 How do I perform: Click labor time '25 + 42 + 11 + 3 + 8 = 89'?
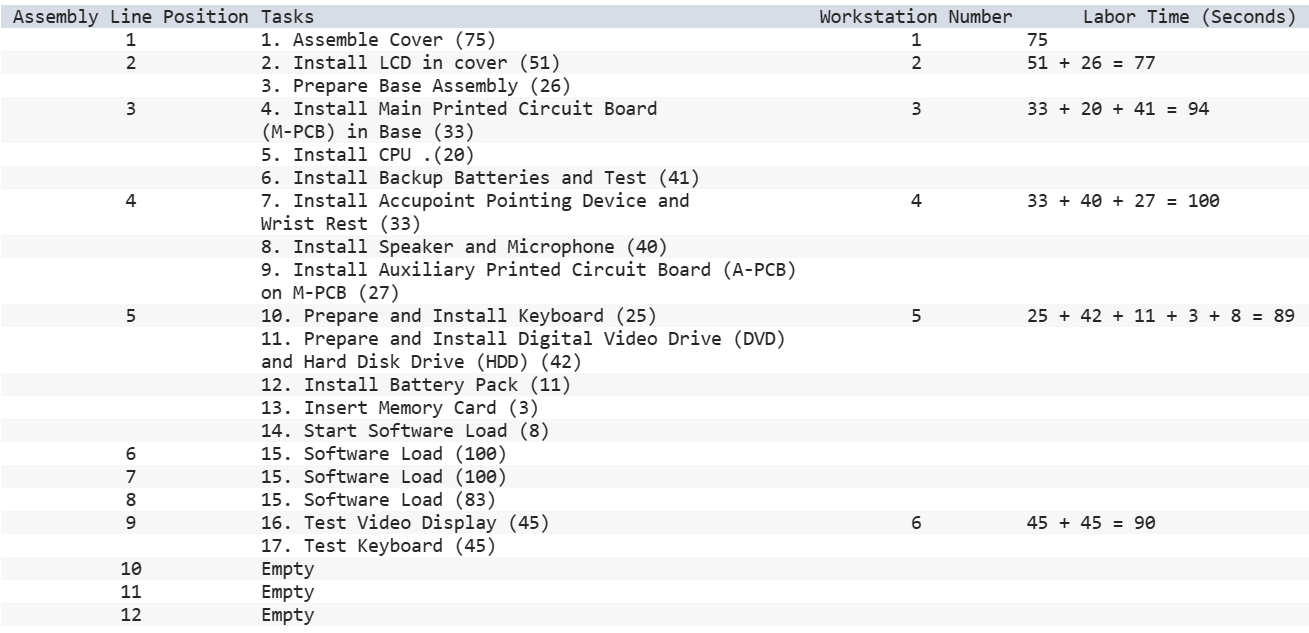1161,317
